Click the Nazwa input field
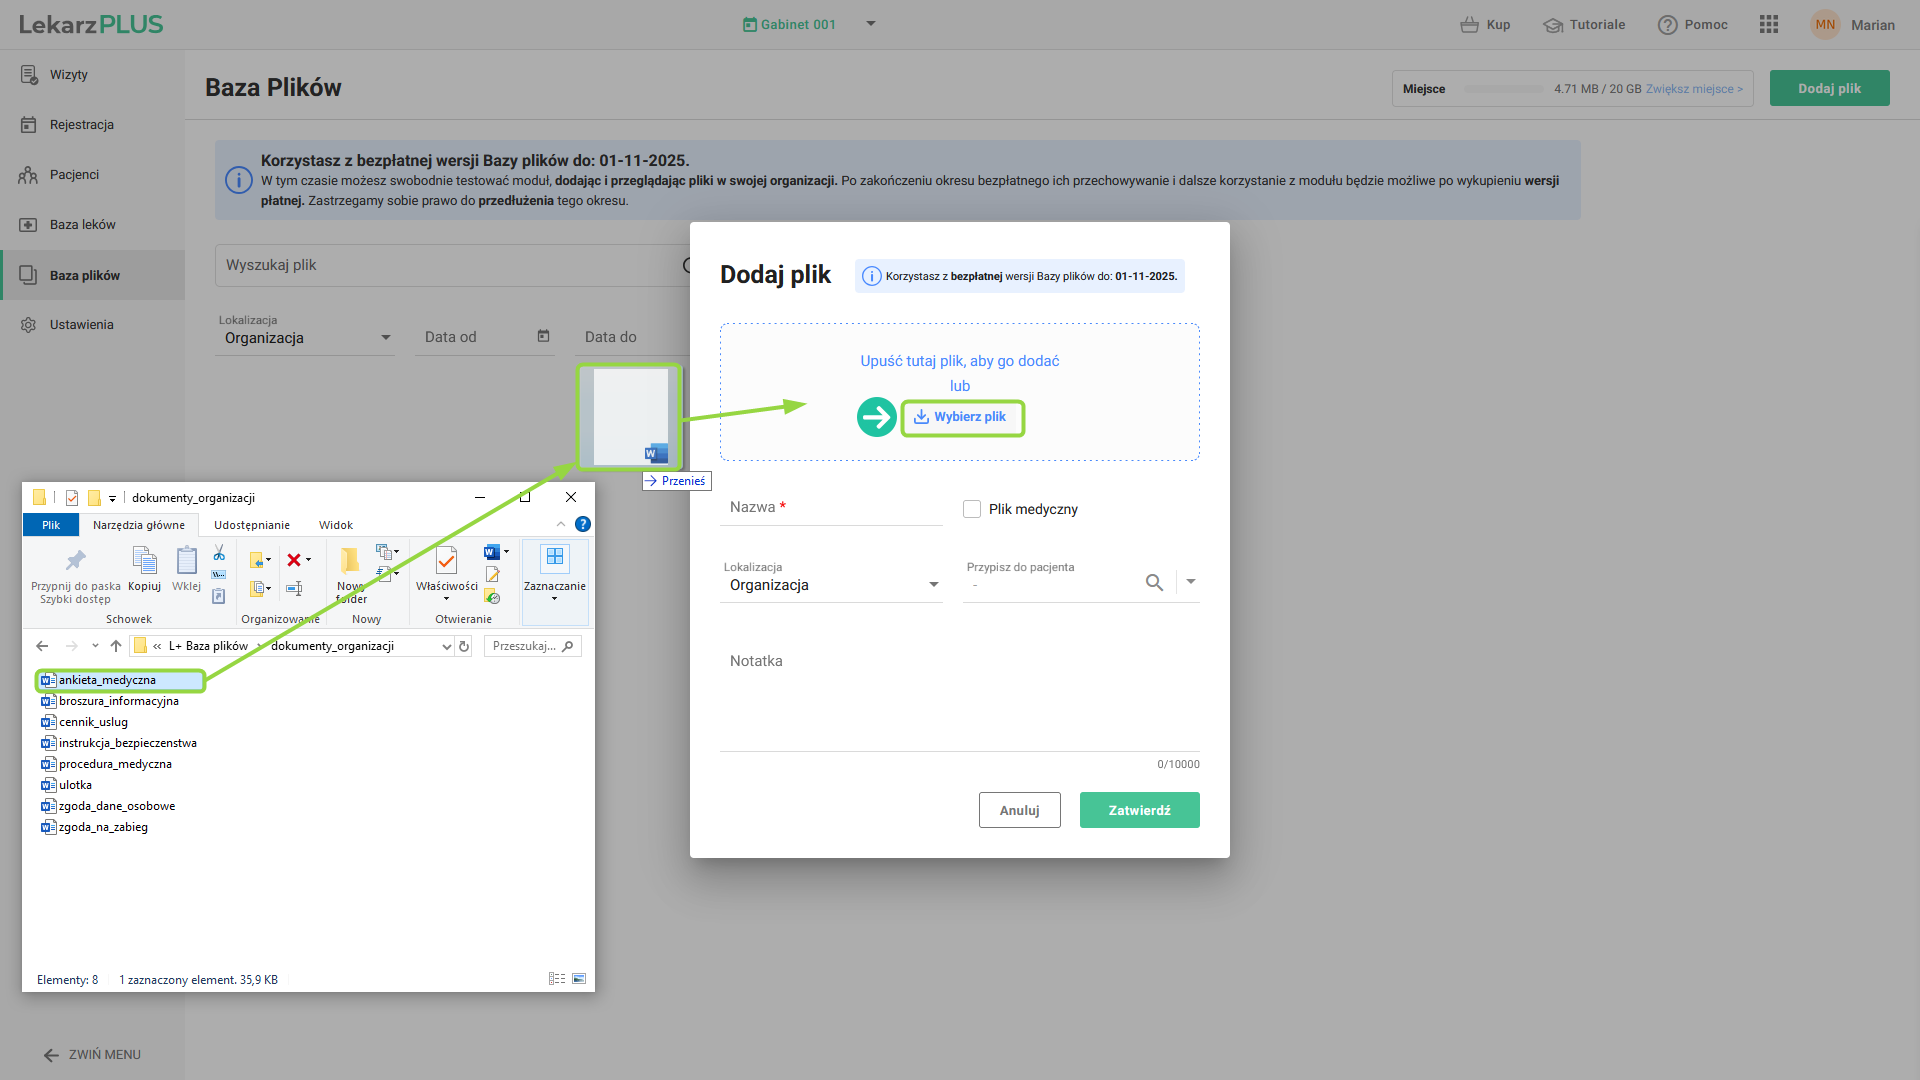 tap(830, 508)
